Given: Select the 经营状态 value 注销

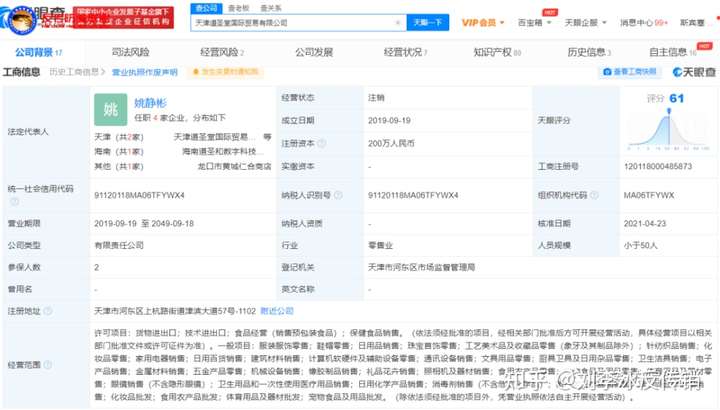Looking at the screenshot, I should coord(376,98).
